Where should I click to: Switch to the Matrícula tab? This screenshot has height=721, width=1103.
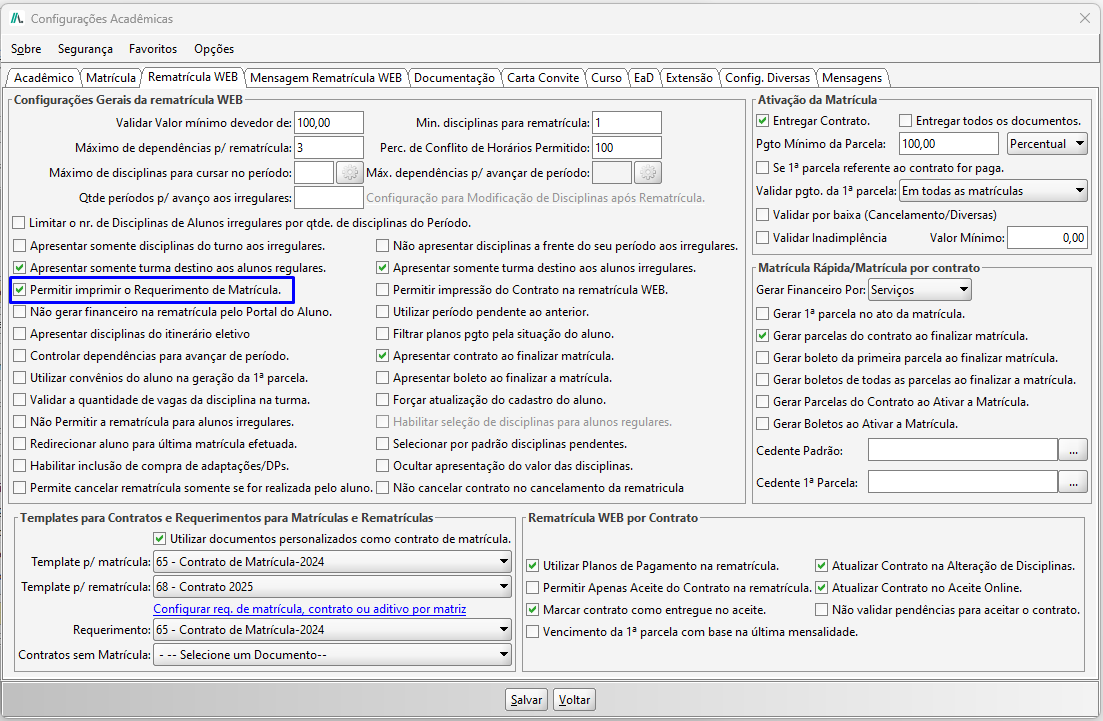point(110,77)
